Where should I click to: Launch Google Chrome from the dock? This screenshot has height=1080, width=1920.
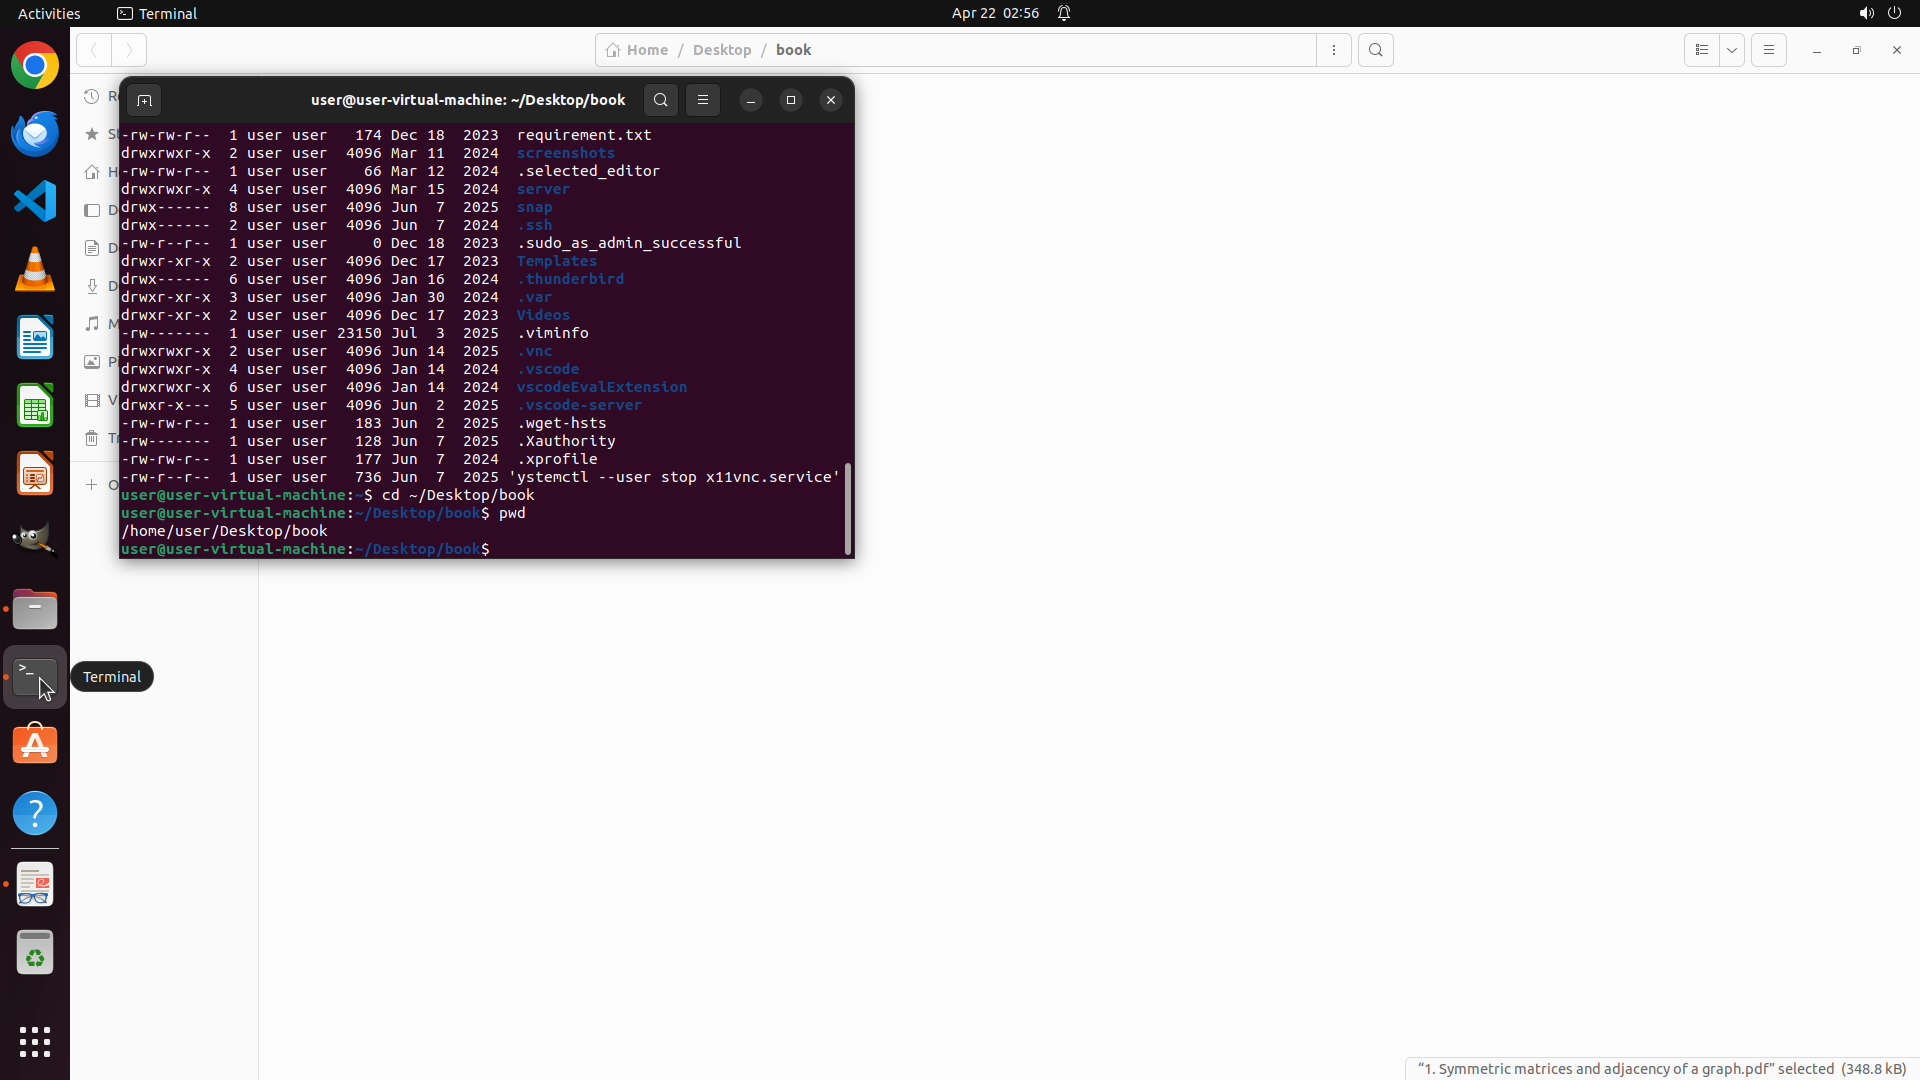tap(35, 66)
